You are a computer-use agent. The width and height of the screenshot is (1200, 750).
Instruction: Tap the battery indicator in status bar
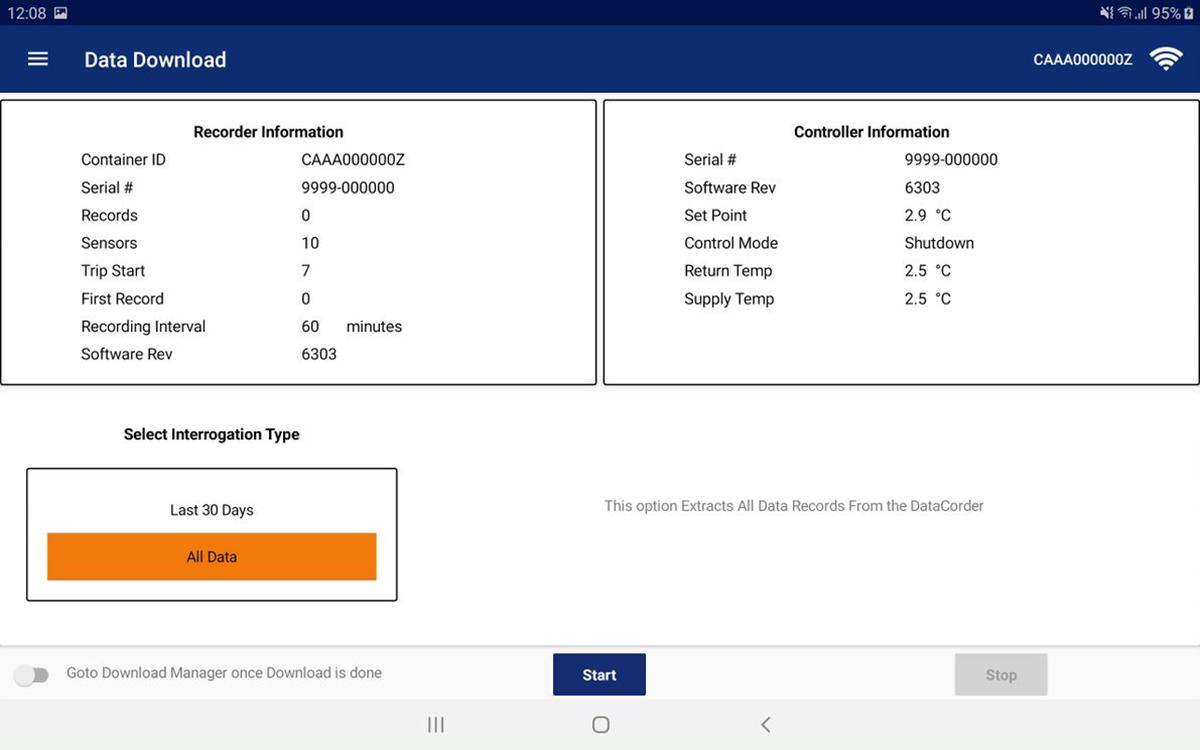tap(1188, 13)
